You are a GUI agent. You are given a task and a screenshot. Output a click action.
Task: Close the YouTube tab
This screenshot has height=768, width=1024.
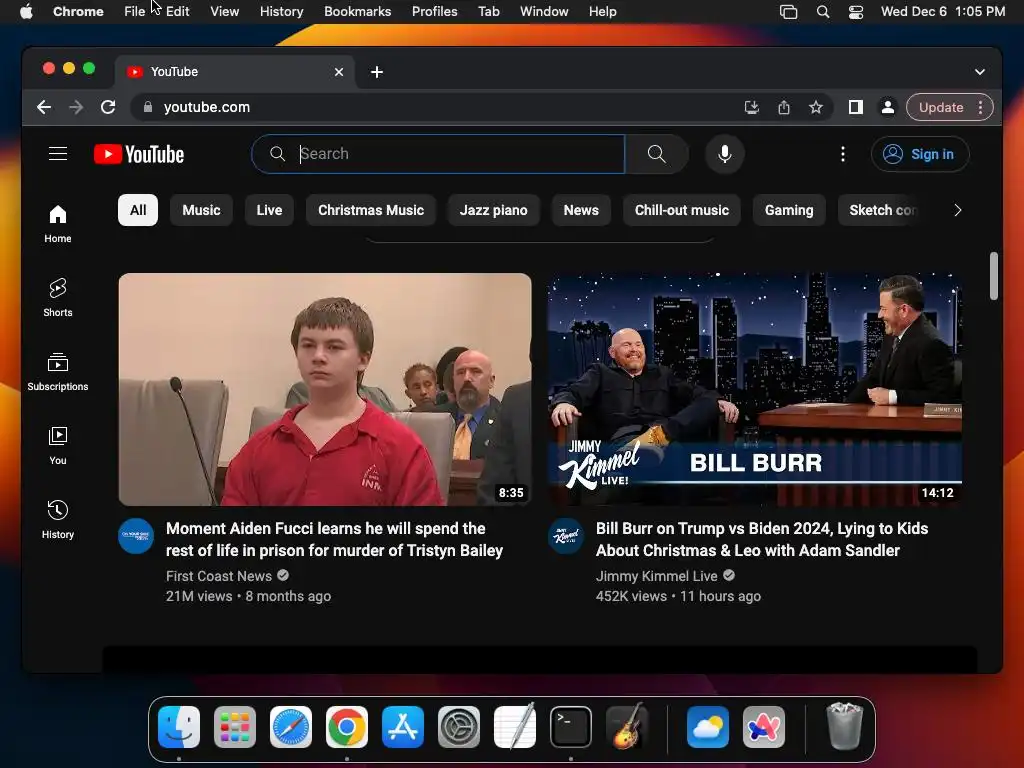pyautogui.click(x=339, y=72)
